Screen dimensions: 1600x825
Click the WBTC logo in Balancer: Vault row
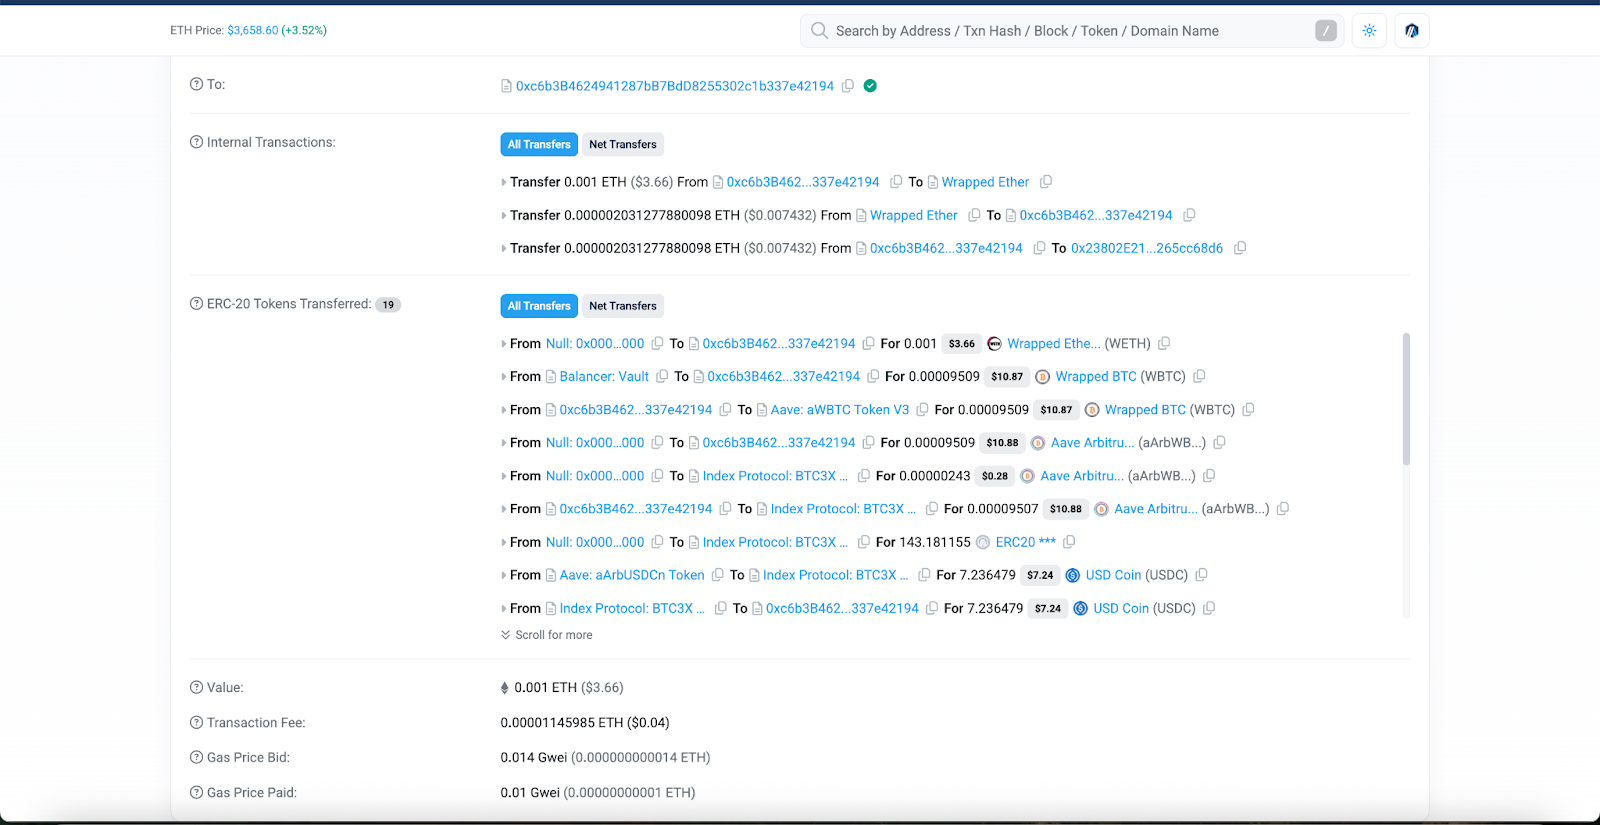point(1042,377)
